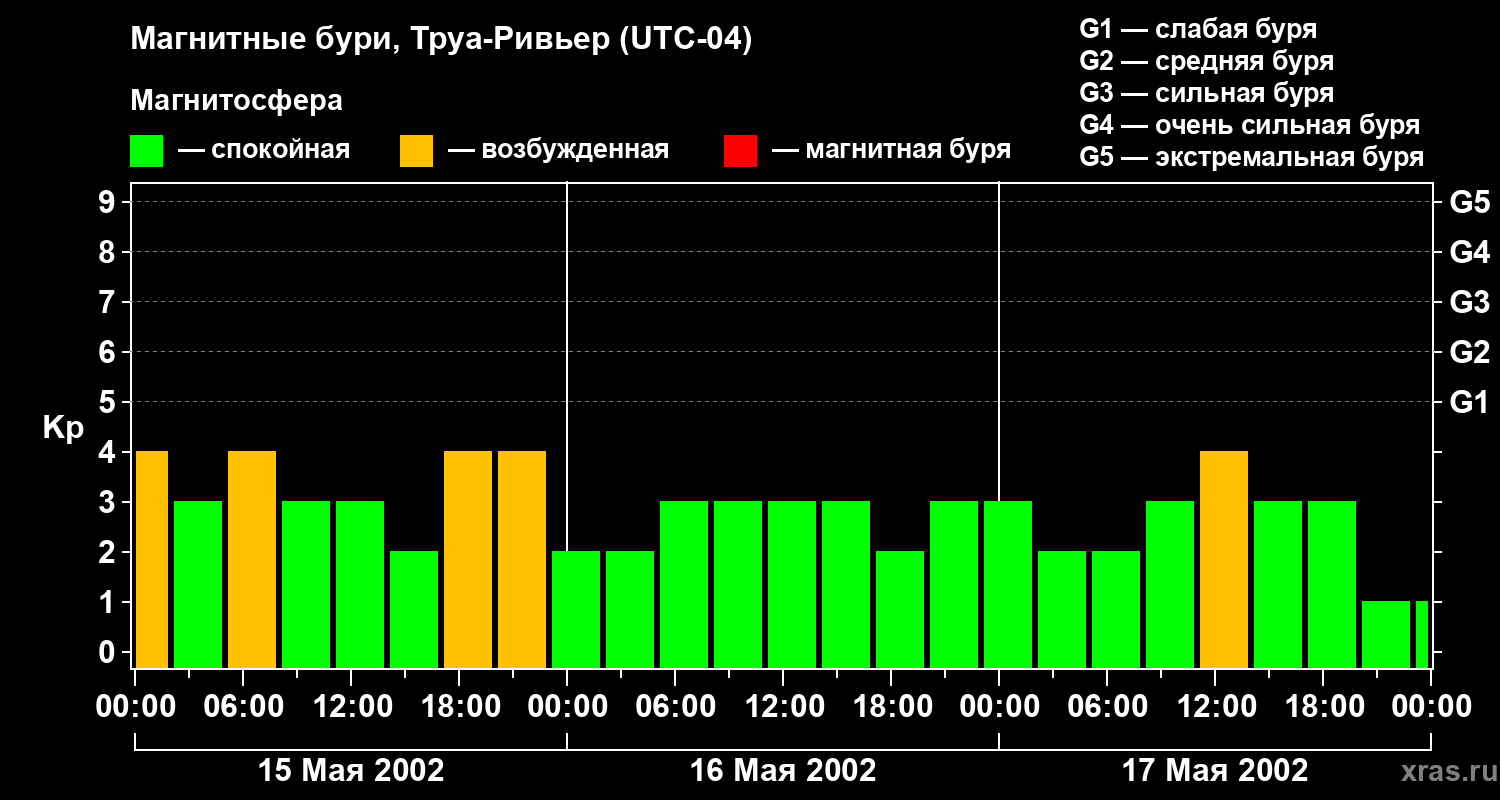Select the Kp 2 bar at 06:00 on 17 Мая
The image size is (1500, 800).
click(x=1116, y=610)
